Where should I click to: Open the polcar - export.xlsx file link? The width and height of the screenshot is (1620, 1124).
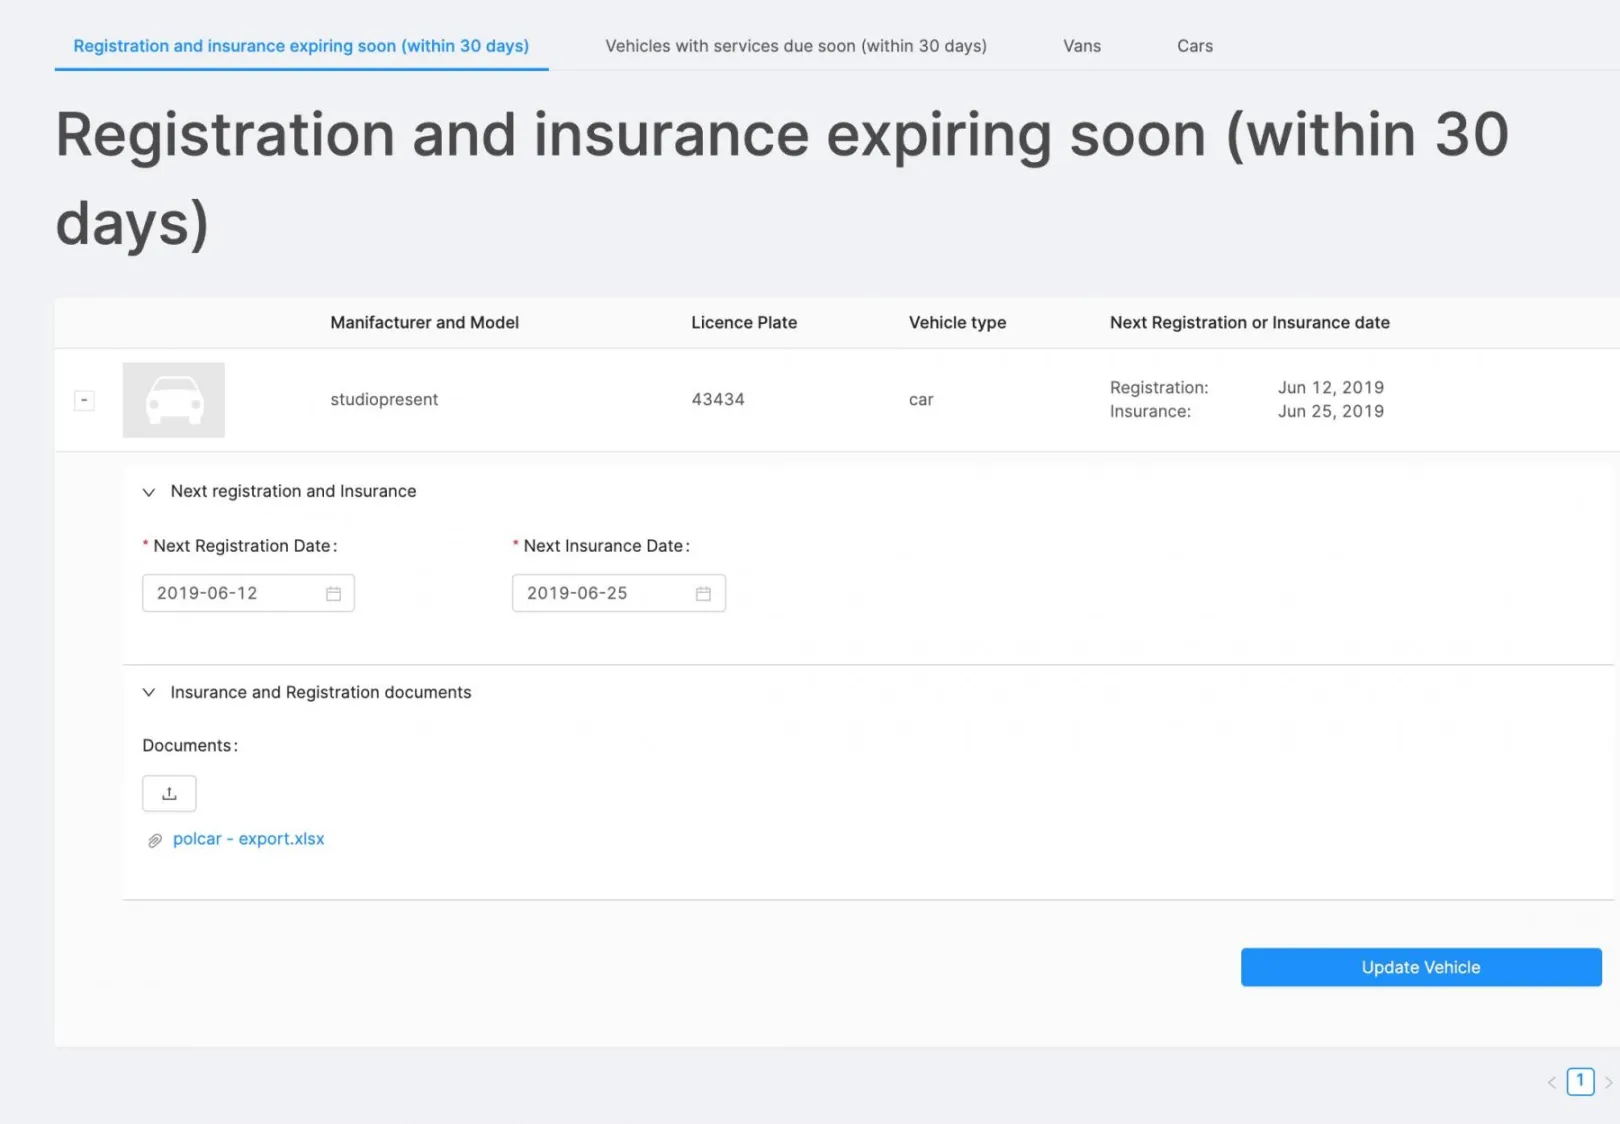(248, 839)
